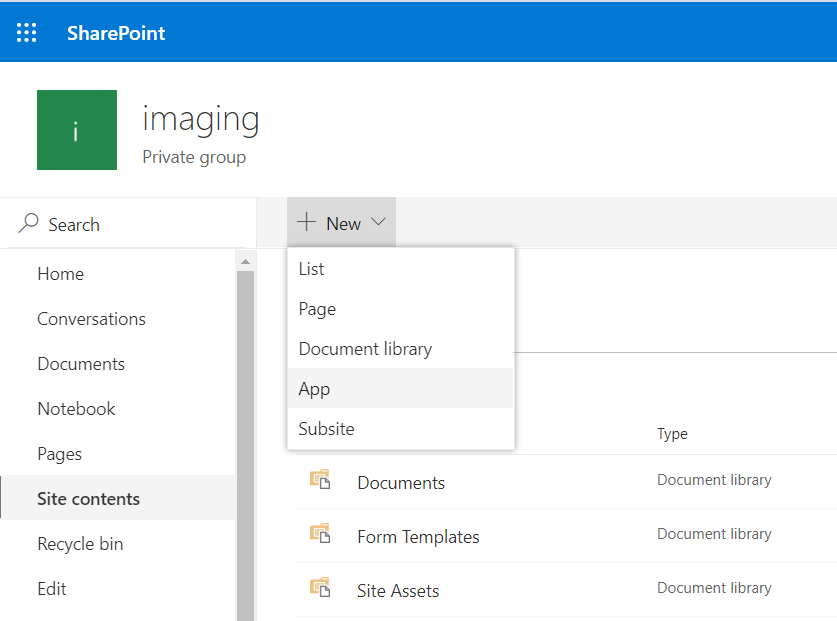The image size is (837, 621).
Task: Click the SharePoint header title
Action: point(116,33)
